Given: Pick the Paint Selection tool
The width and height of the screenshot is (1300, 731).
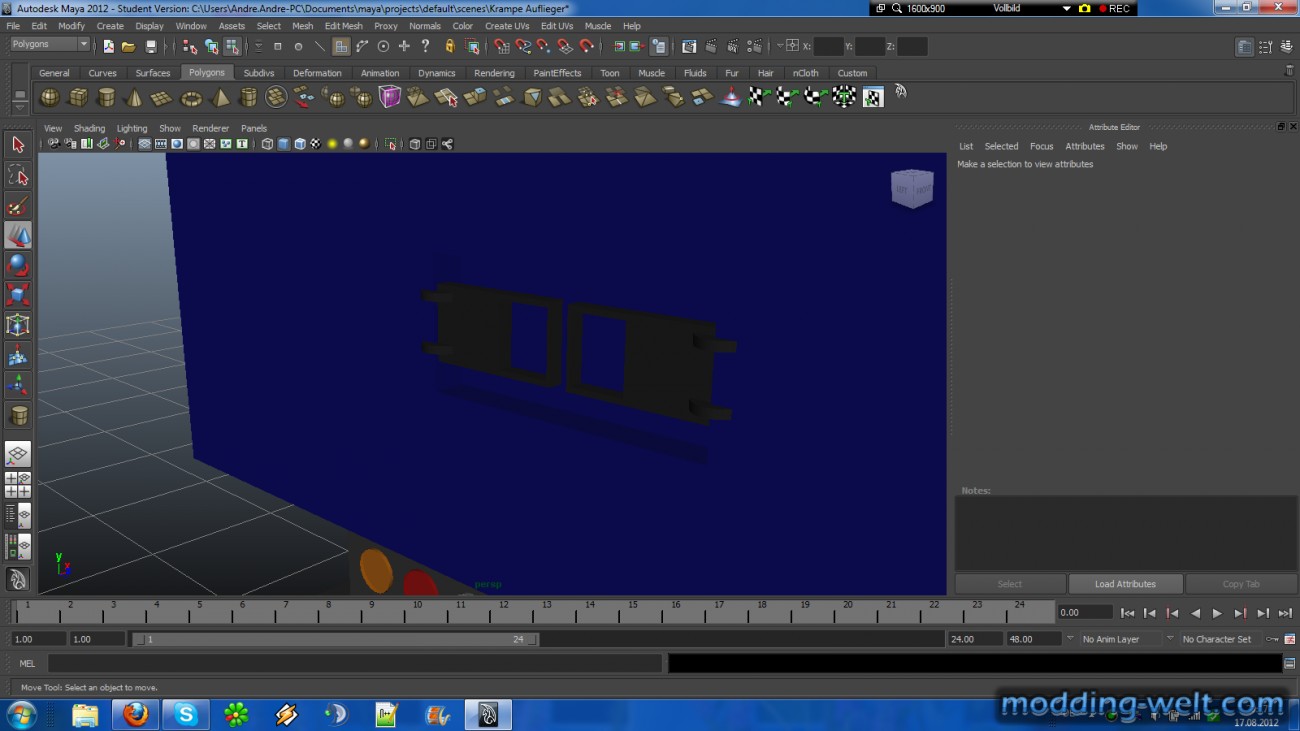Looking at the screenshot, I should [x=17, y=206].
